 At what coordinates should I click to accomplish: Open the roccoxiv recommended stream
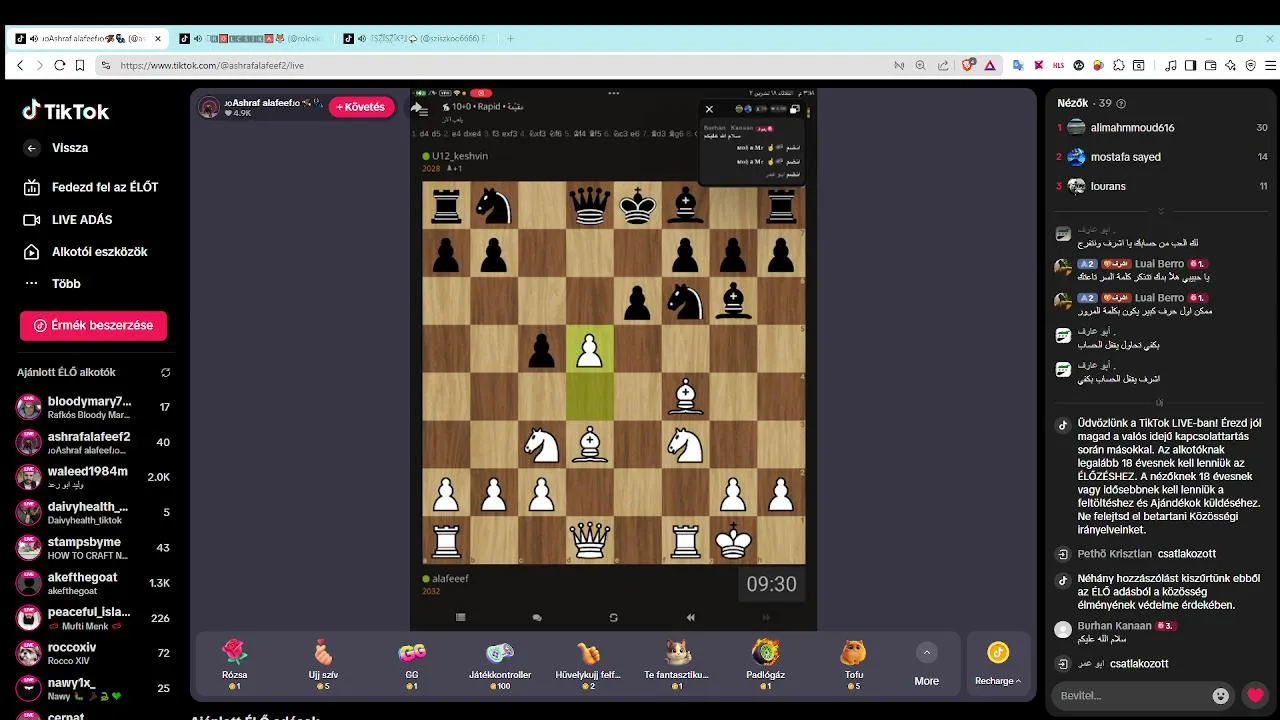[93, 653]
